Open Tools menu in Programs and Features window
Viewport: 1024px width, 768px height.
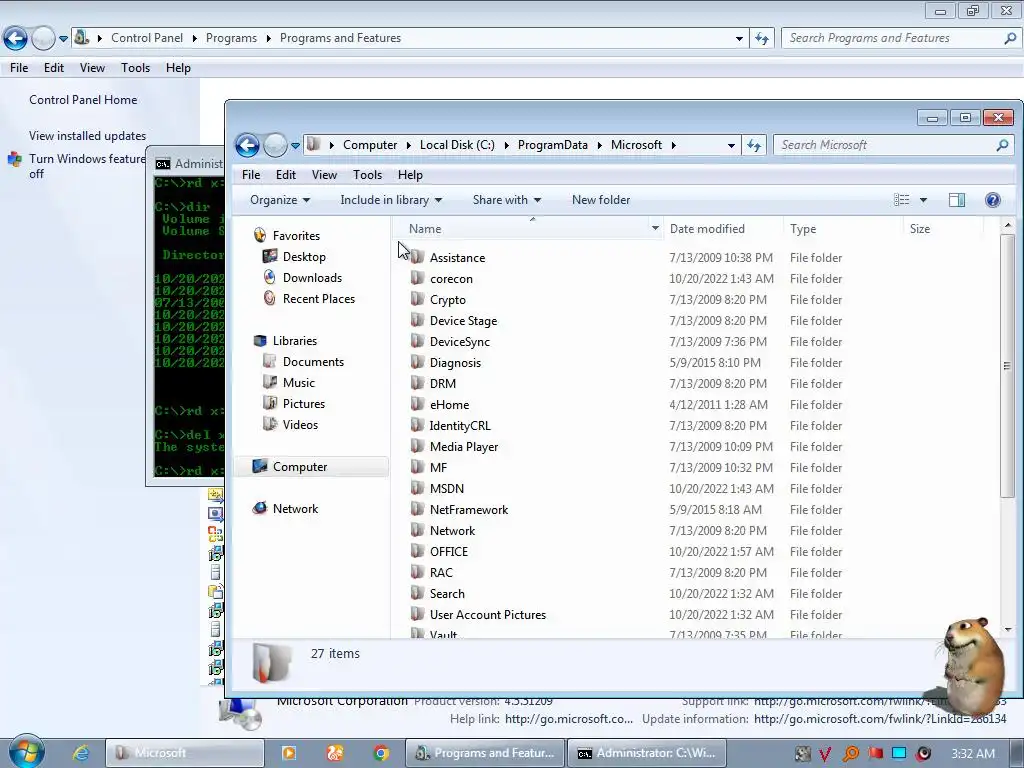click(135, 68)
